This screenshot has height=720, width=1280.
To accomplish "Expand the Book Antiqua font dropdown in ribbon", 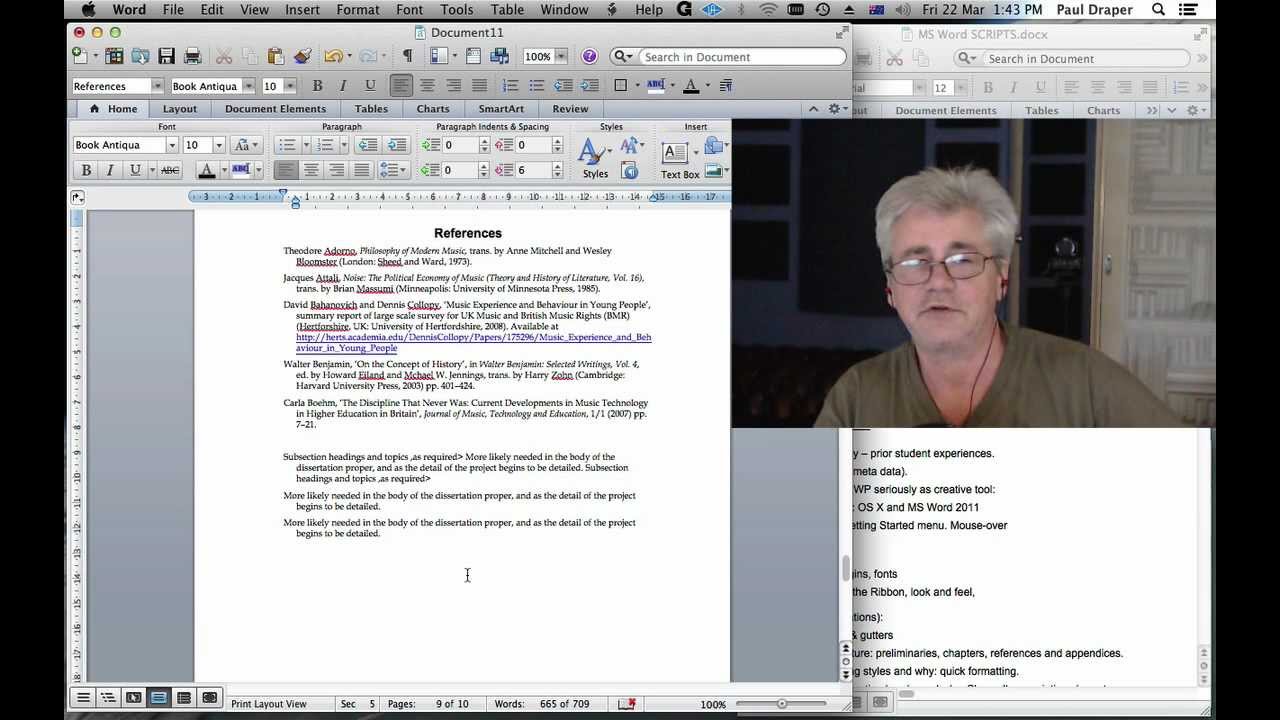I will 171,146.
